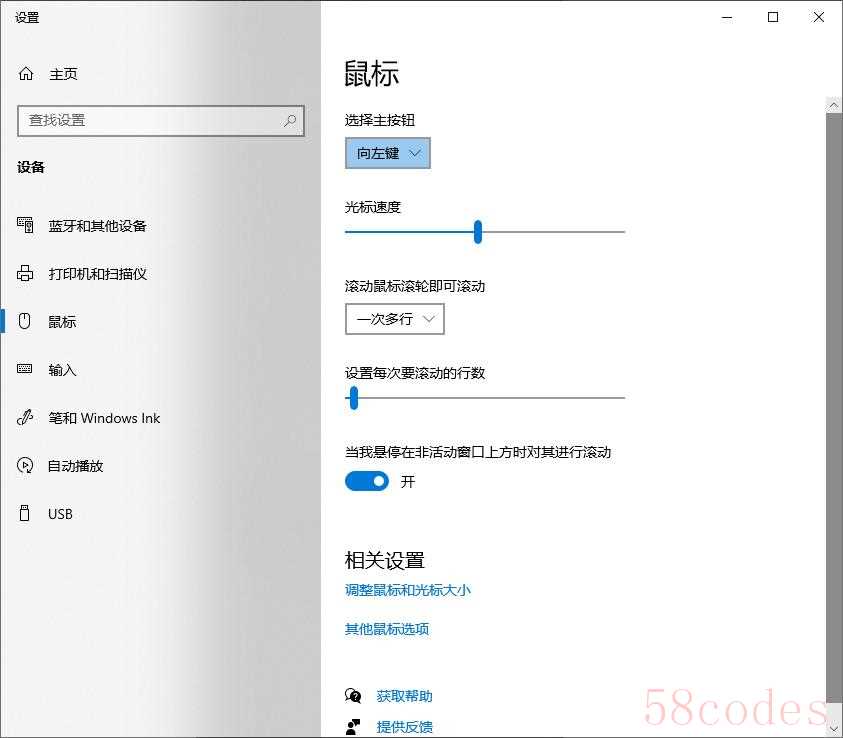Open the 其他鼠标选项 link
This screenshot has height=738, width=843.
coord(387,628)
